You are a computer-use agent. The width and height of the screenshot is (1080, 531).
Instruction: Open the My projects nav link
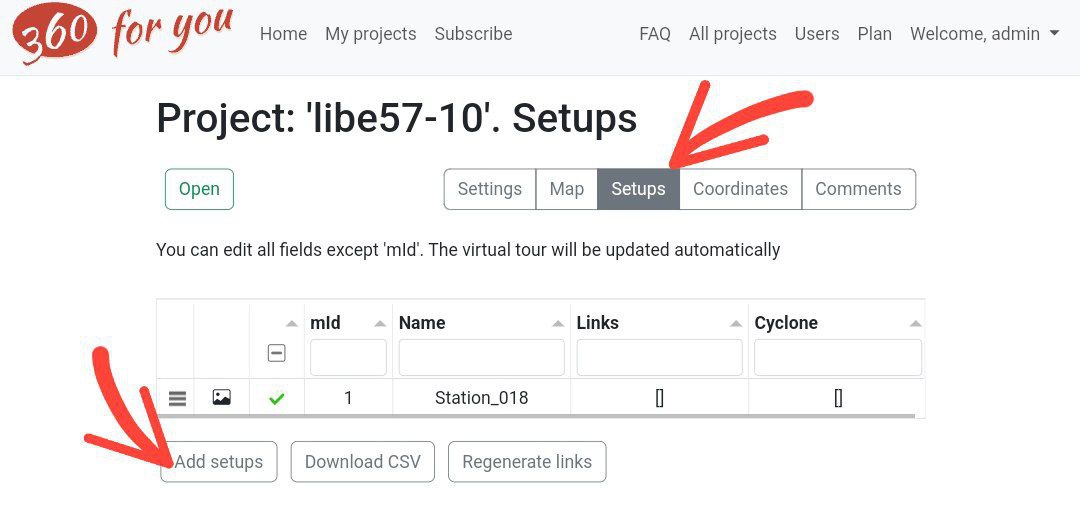click(x=370, y=34)
